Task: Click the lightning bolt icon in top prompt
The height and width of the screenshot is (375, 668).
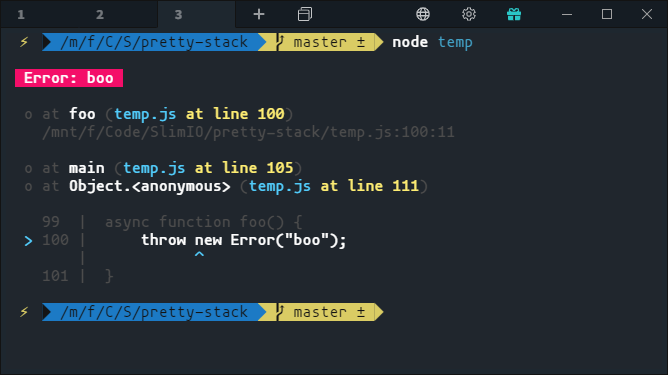Action: (24, 42)
